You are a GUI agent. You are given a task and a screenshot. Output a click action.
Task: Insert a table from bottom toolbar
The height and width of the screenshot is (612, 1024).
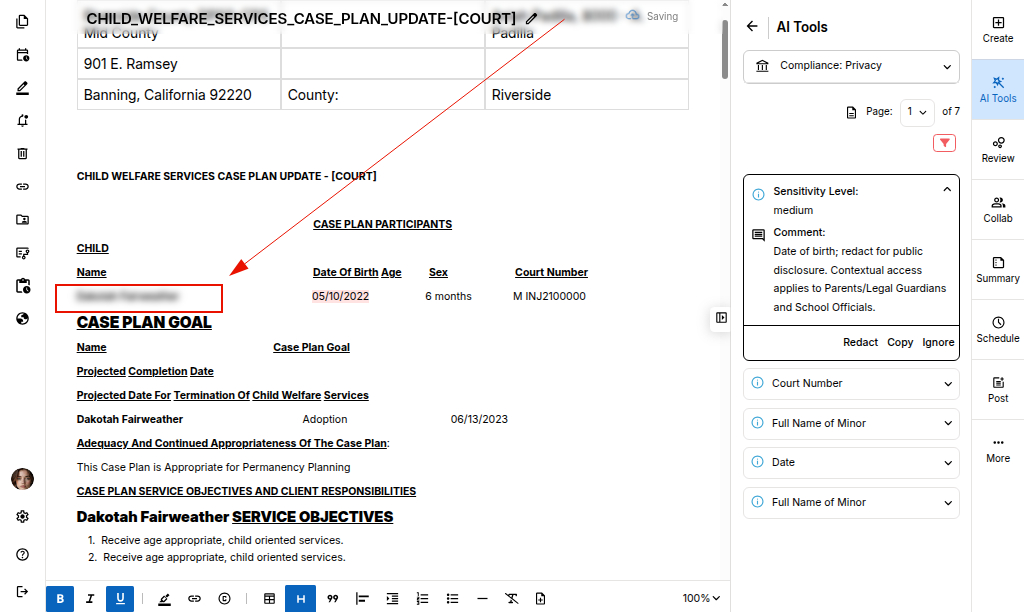point(269,598)
